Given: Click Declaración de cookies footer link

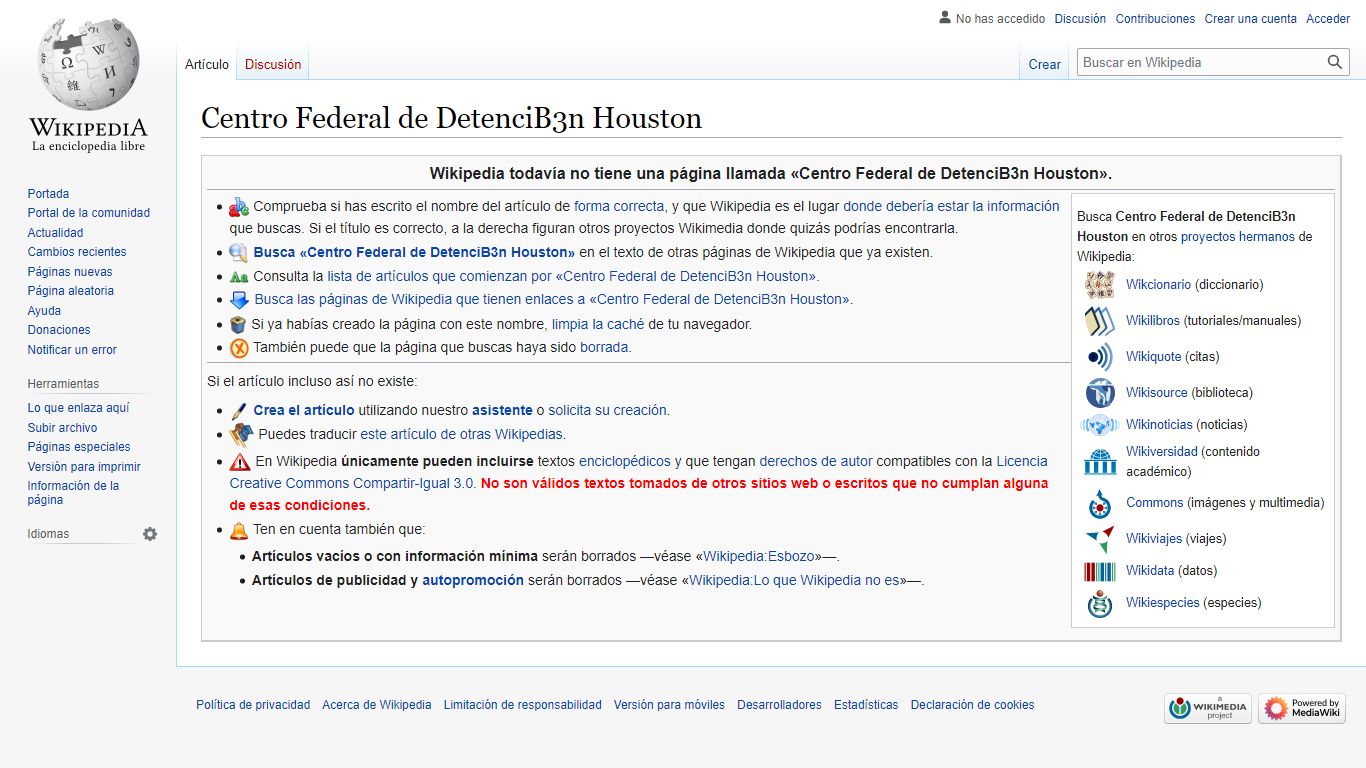Looking at the screenshot, I should 972,705.
